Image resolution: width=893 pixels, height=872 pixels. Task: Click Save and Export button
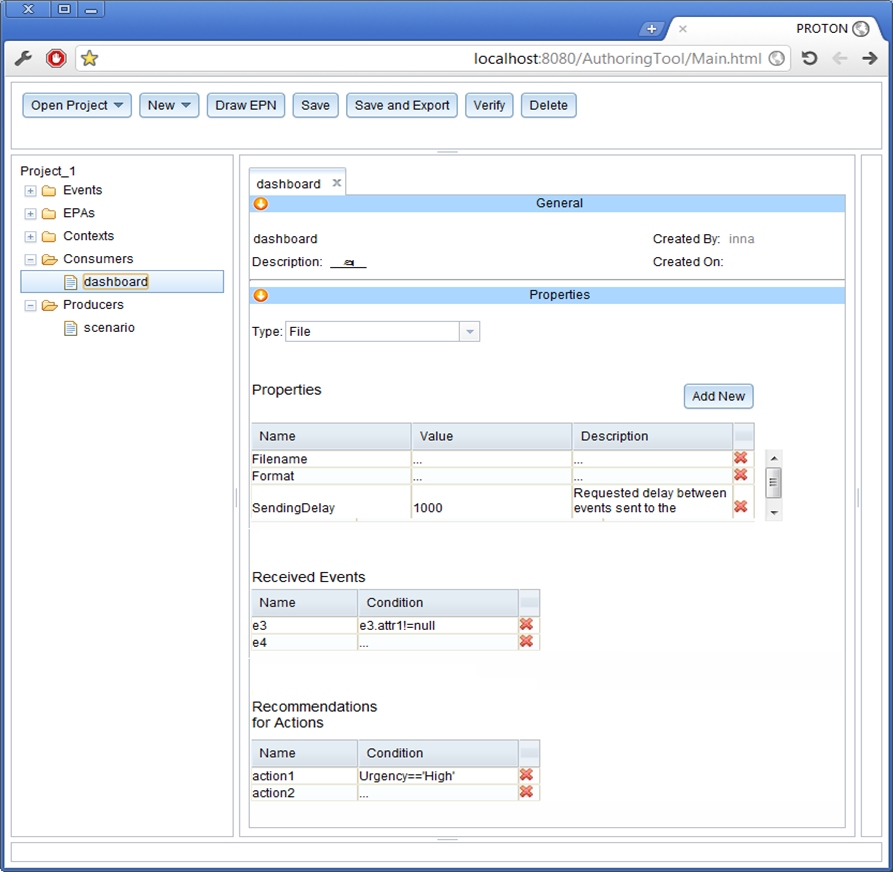[402, 105]
